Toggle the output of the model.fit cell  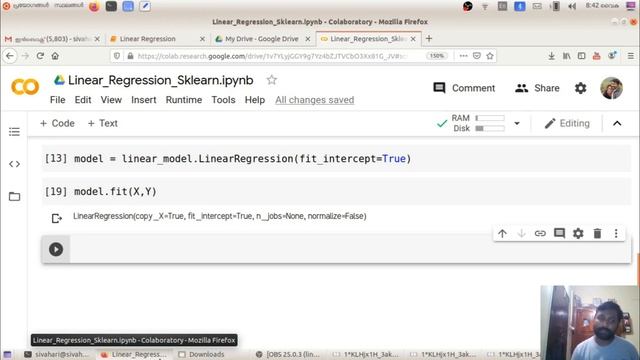tap(57, 218)
